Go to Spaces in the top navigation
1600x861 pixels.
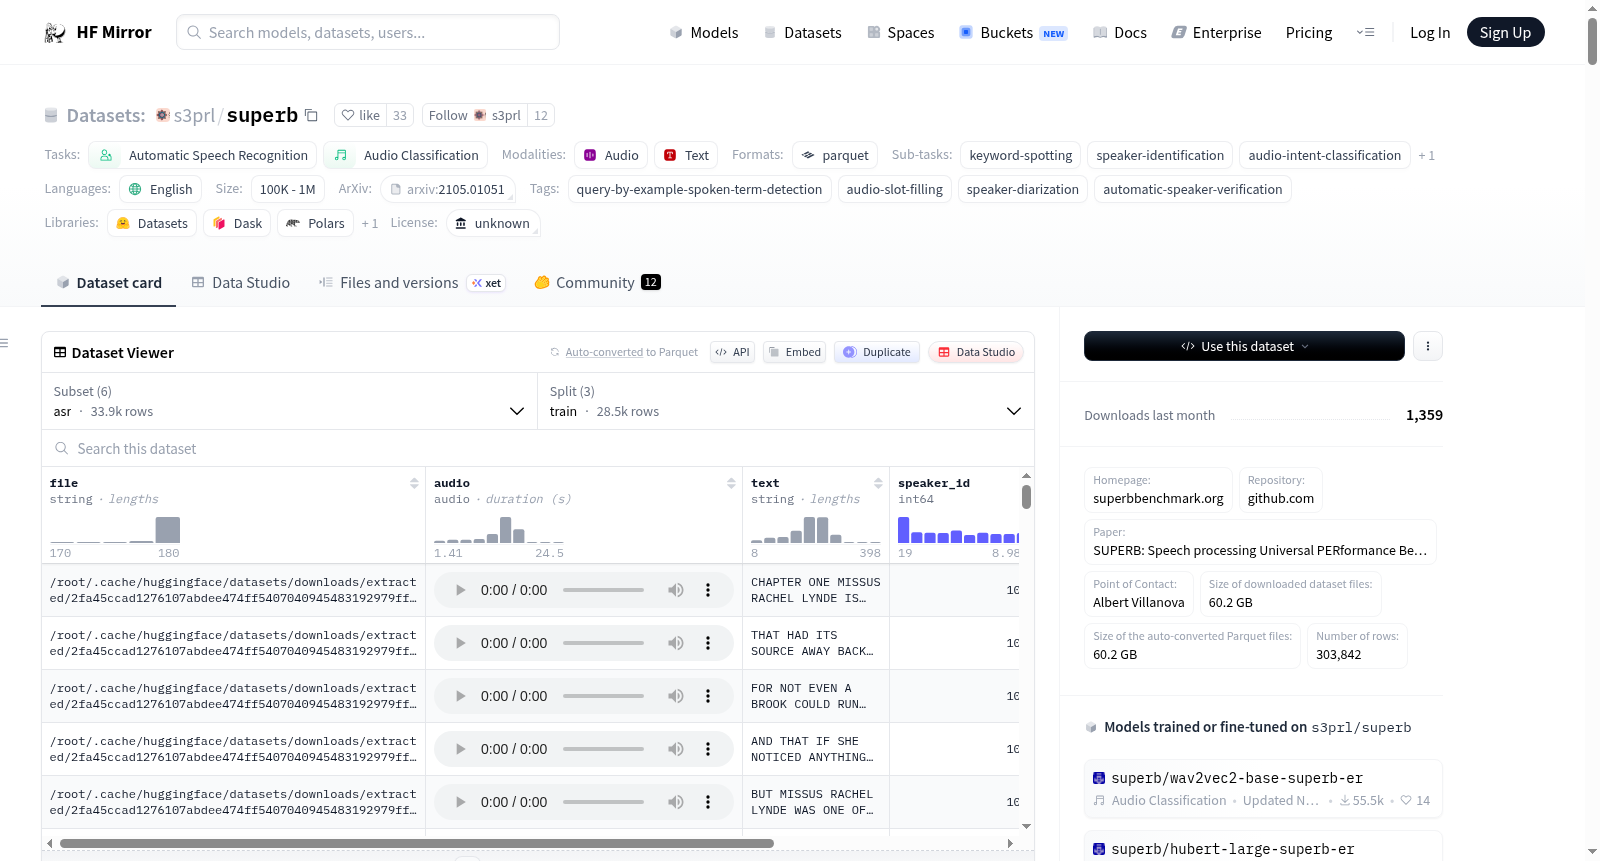(901, 33)
